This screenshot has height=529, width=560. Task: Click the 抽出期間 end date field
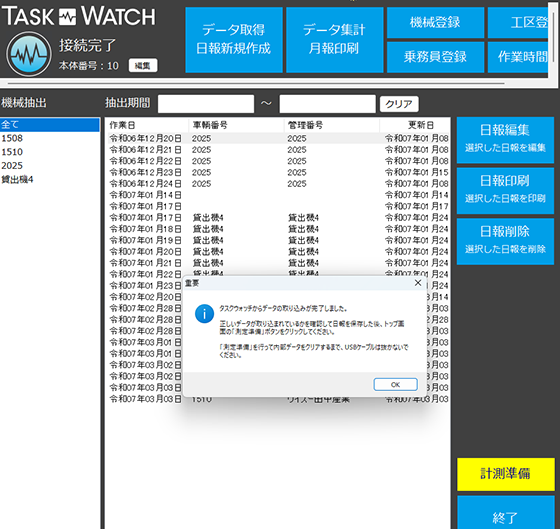coord(328,104)
